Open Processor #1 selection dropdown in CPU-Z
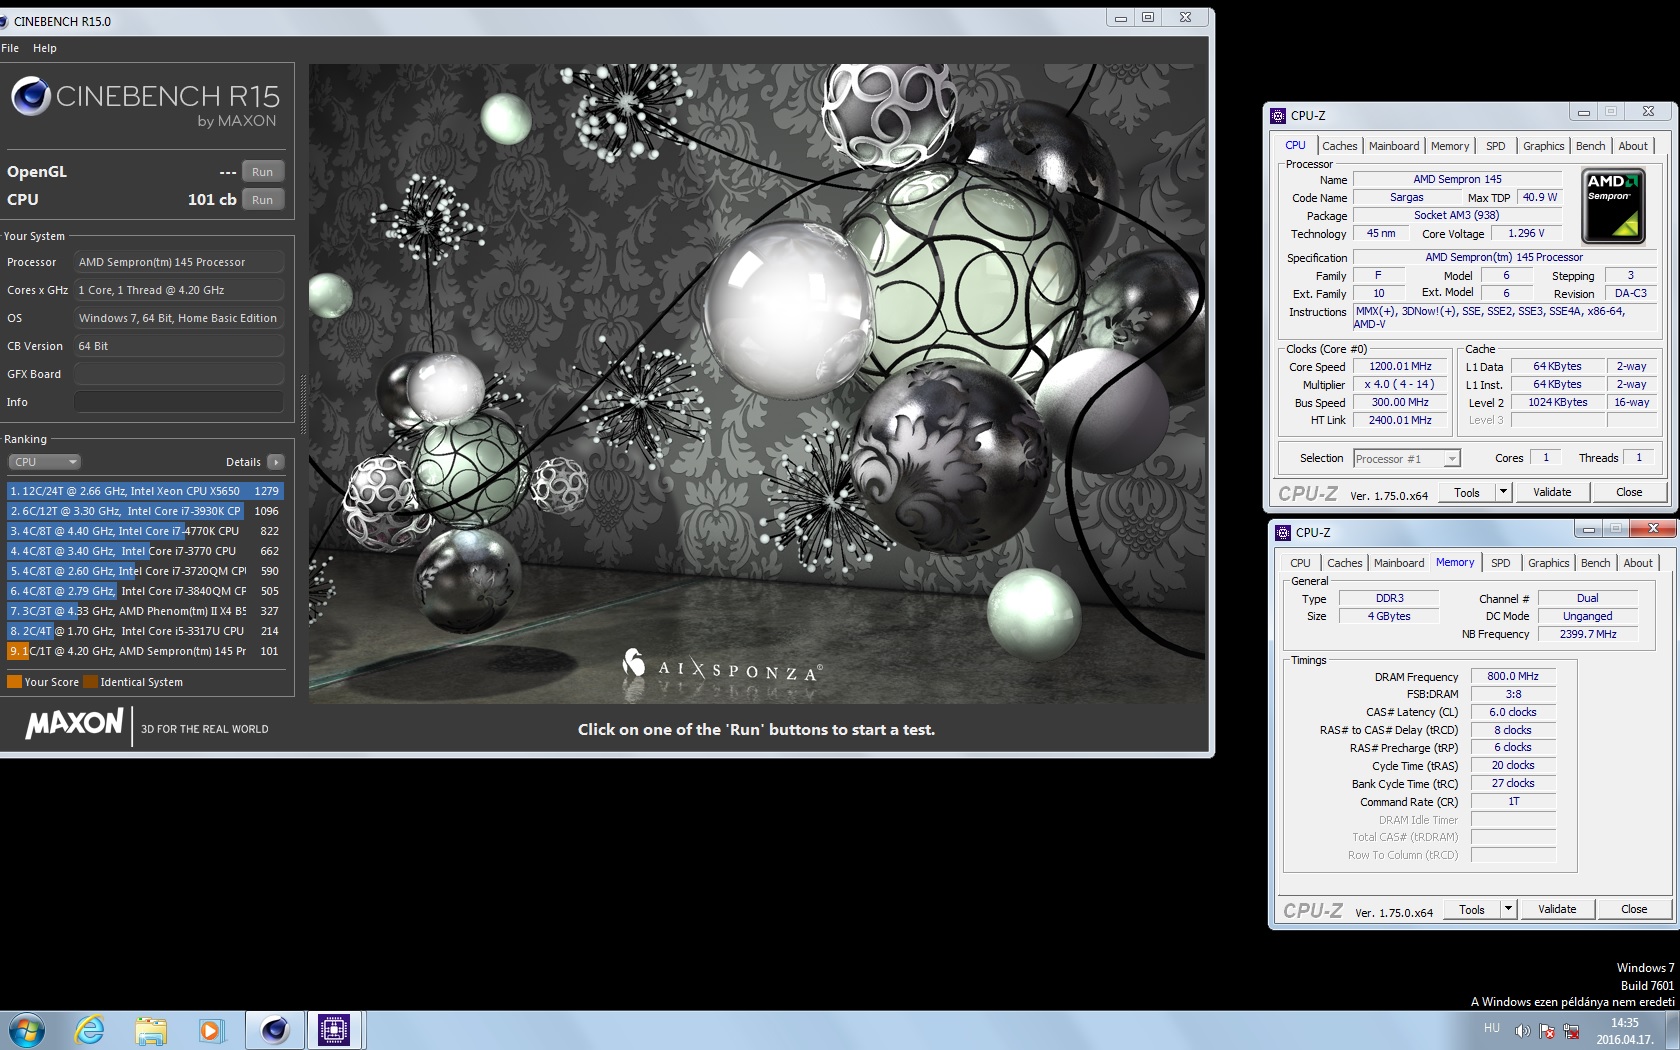The image size is (1680, 1050). [1407, 459]
